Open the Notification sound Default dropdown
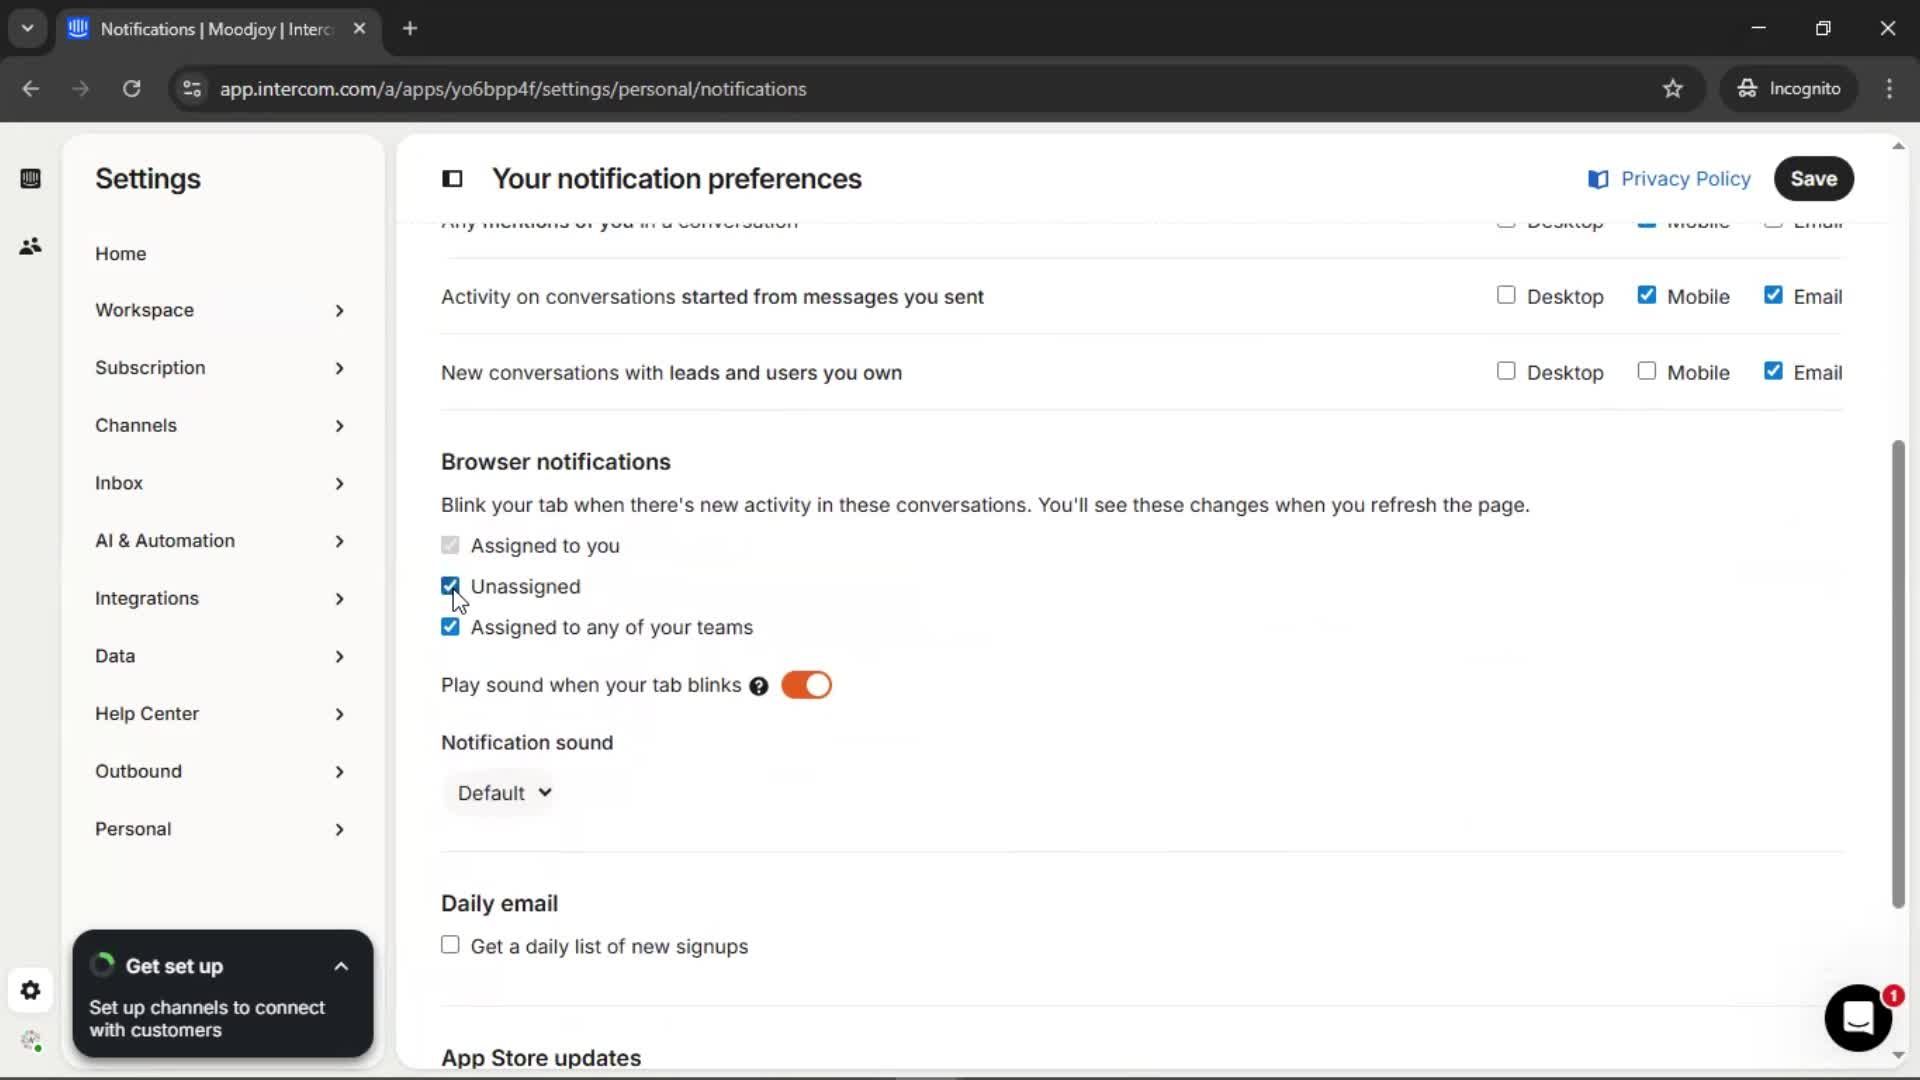Screen dimensions: 1920x1080 503,793
